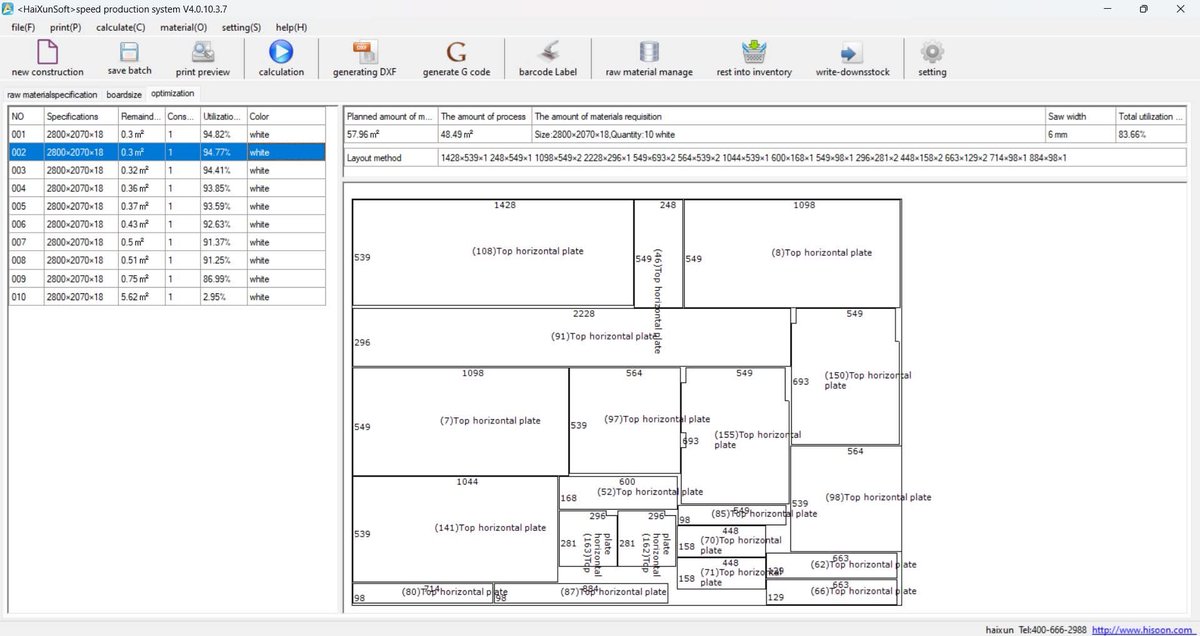Open the file(F) menu
Screen dimensions: 1200x636
[x=23, y=27]
